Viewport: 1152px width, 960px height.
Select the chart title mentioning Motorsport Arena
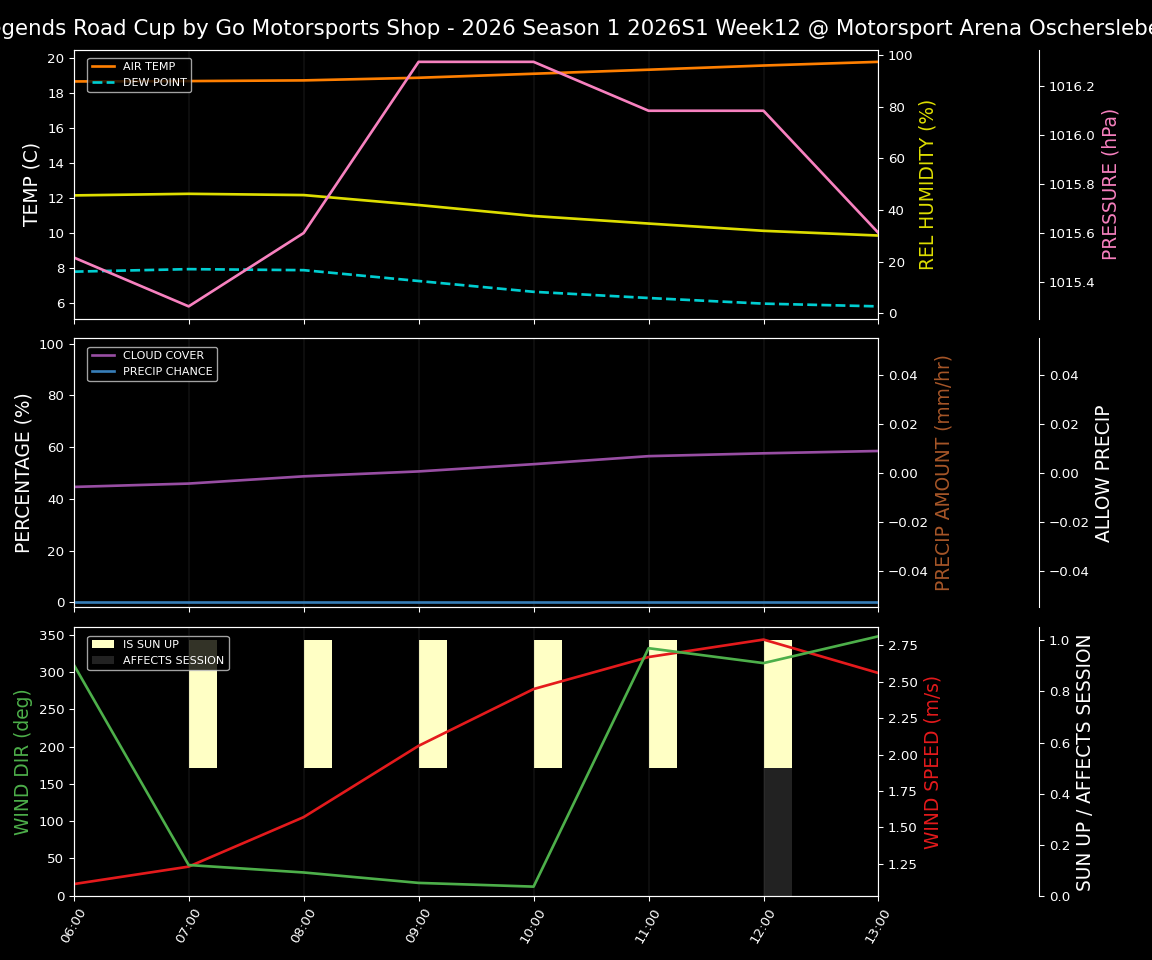(576, 27)
